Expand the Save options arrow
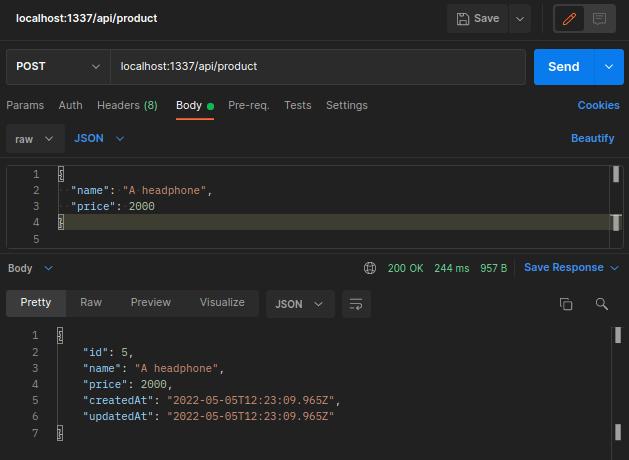The image size is (629, 460). tap(519, 19)
